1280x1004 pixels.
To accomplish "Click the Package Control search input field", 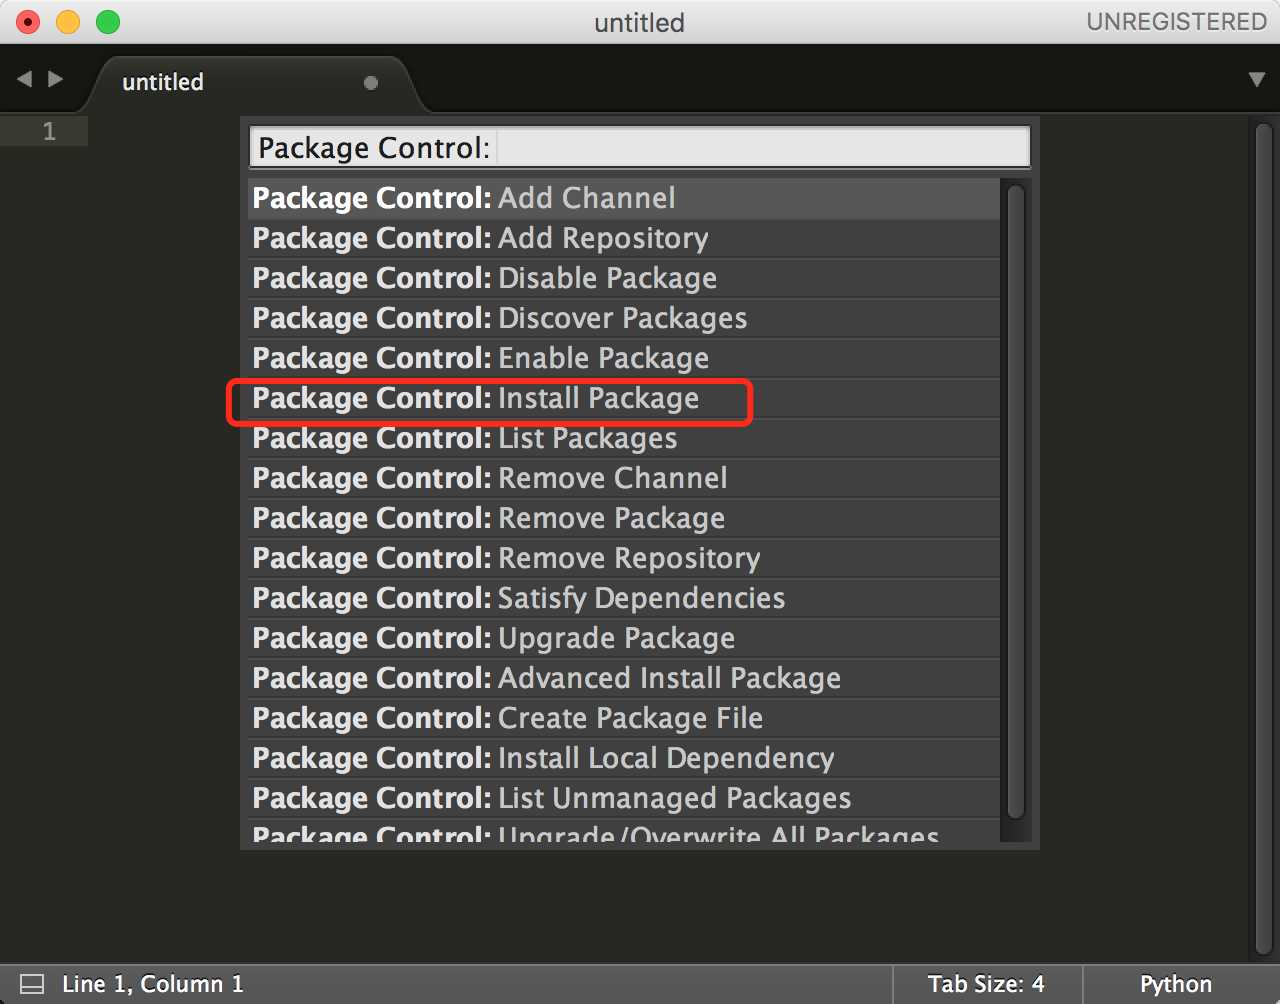I will pyautogui.click(x=639, y=147).
